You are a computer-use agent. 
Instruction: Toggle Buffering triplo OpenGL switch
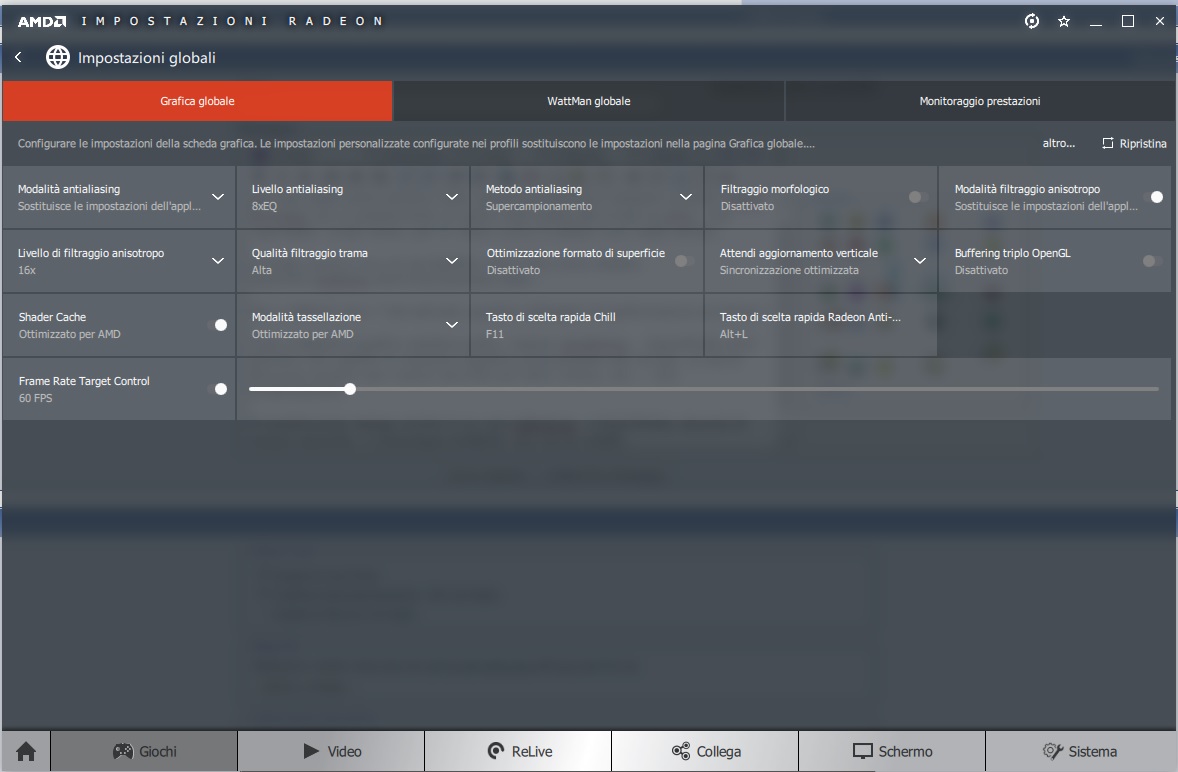click(1152, 261)
